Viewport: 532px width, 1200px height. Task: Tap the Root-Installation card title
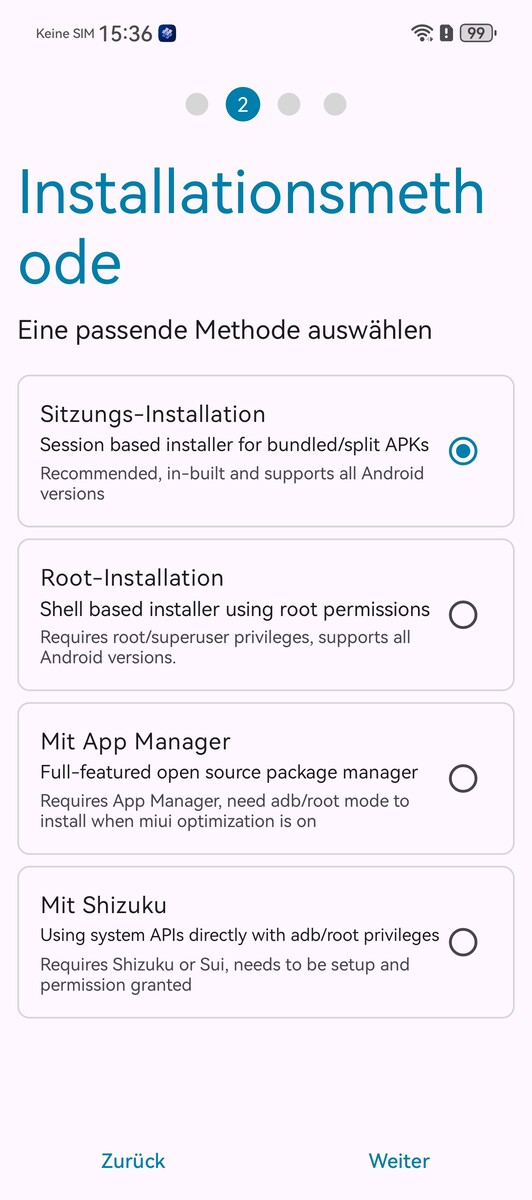(132, 578)
